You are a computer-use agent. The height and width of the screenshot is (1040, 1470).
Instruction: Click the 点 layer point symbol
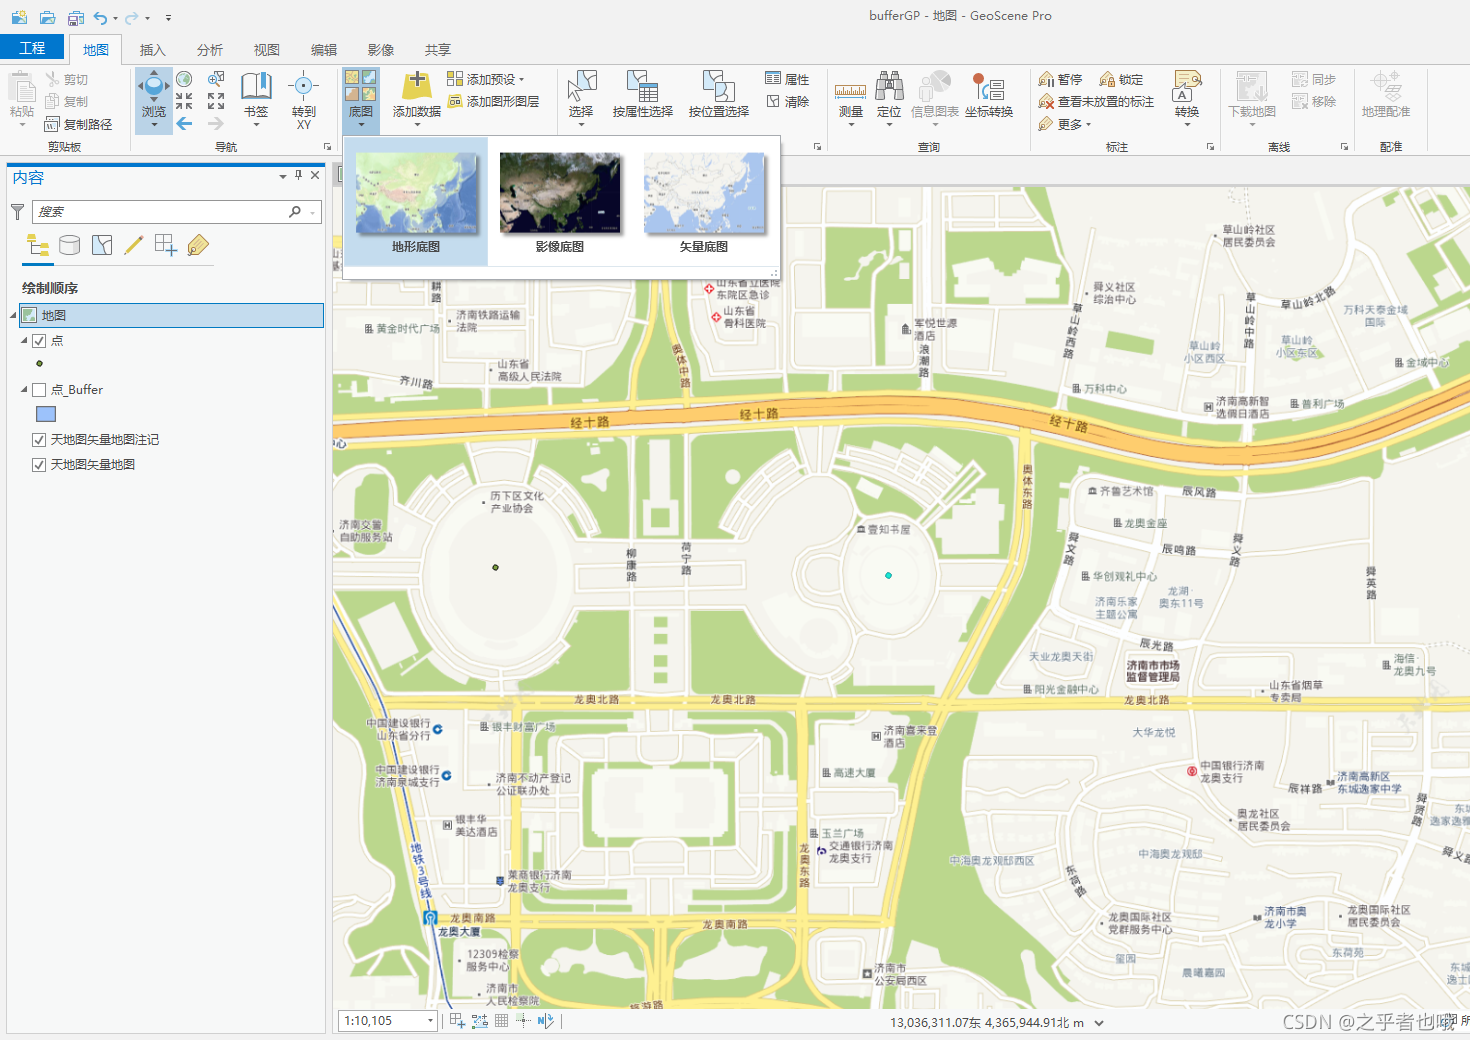click(x=40, y=364)
